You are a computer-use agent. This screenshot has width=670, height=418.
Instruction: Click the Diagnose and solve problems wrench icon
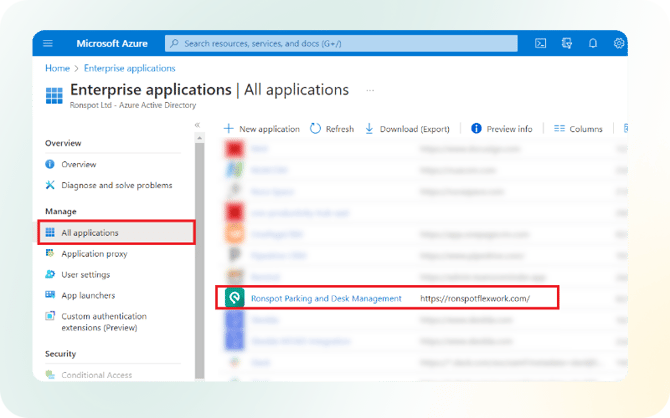[50, 185]
